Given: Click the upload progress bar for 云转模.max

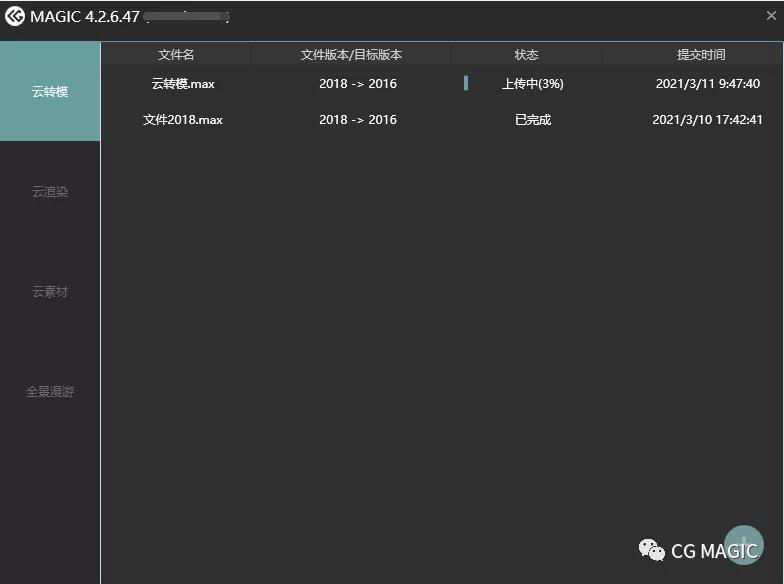Looking at the screenshot, I should point(466,84).
